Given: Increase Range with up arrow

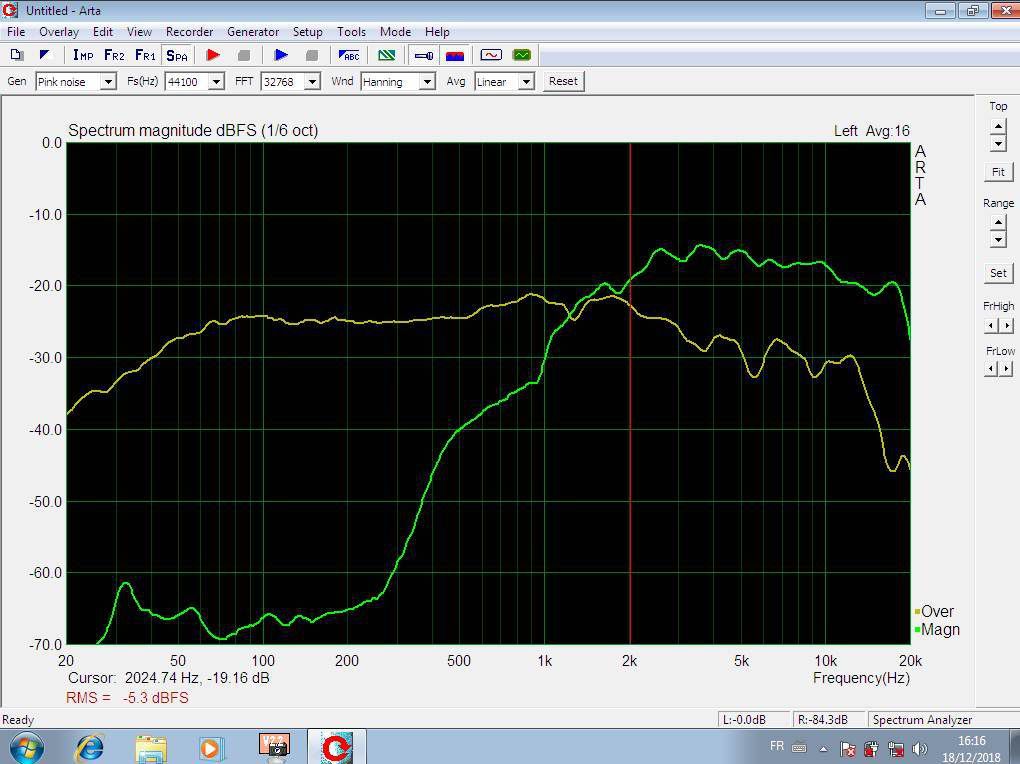Looking at the screenshot, I should tap(998, 223).
